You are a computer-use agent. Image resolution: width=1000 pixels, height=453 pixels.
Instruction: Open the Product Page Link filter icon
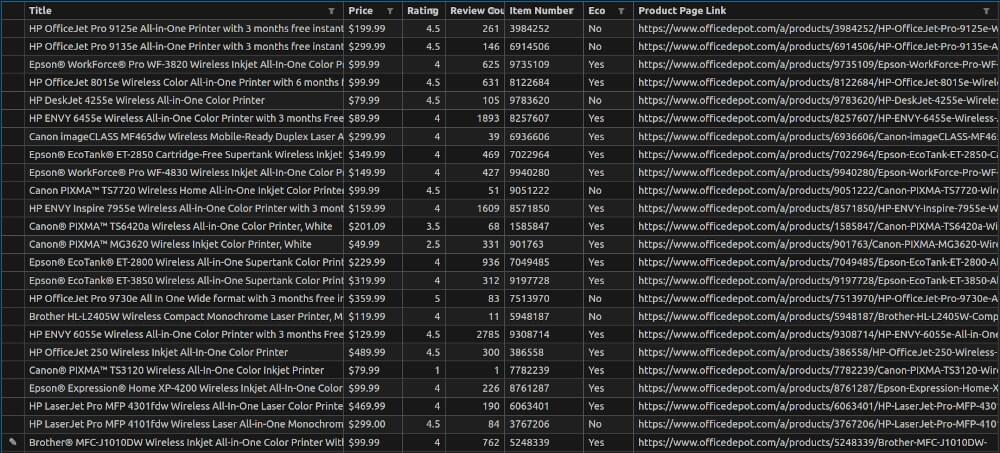click(987, 11)
